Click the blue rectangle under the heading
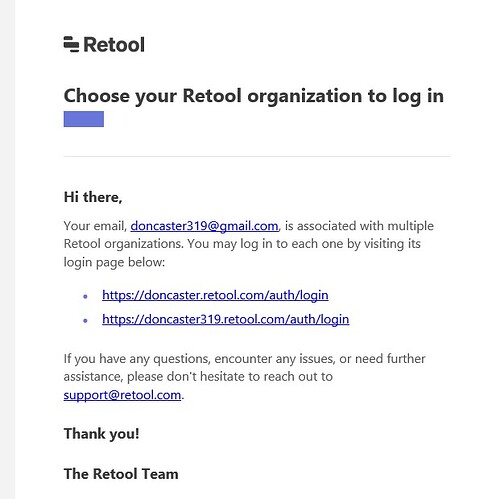The image size is (492, 499). [x=84, y=119]
